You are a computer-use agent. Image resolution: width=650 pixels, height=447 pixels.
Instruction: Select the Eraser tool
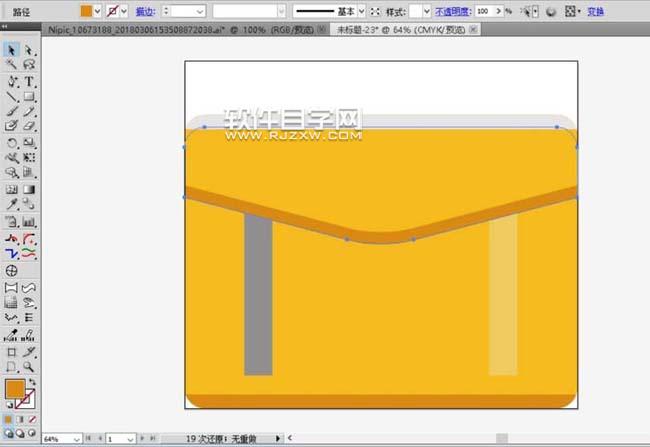(x=29, y=126)
